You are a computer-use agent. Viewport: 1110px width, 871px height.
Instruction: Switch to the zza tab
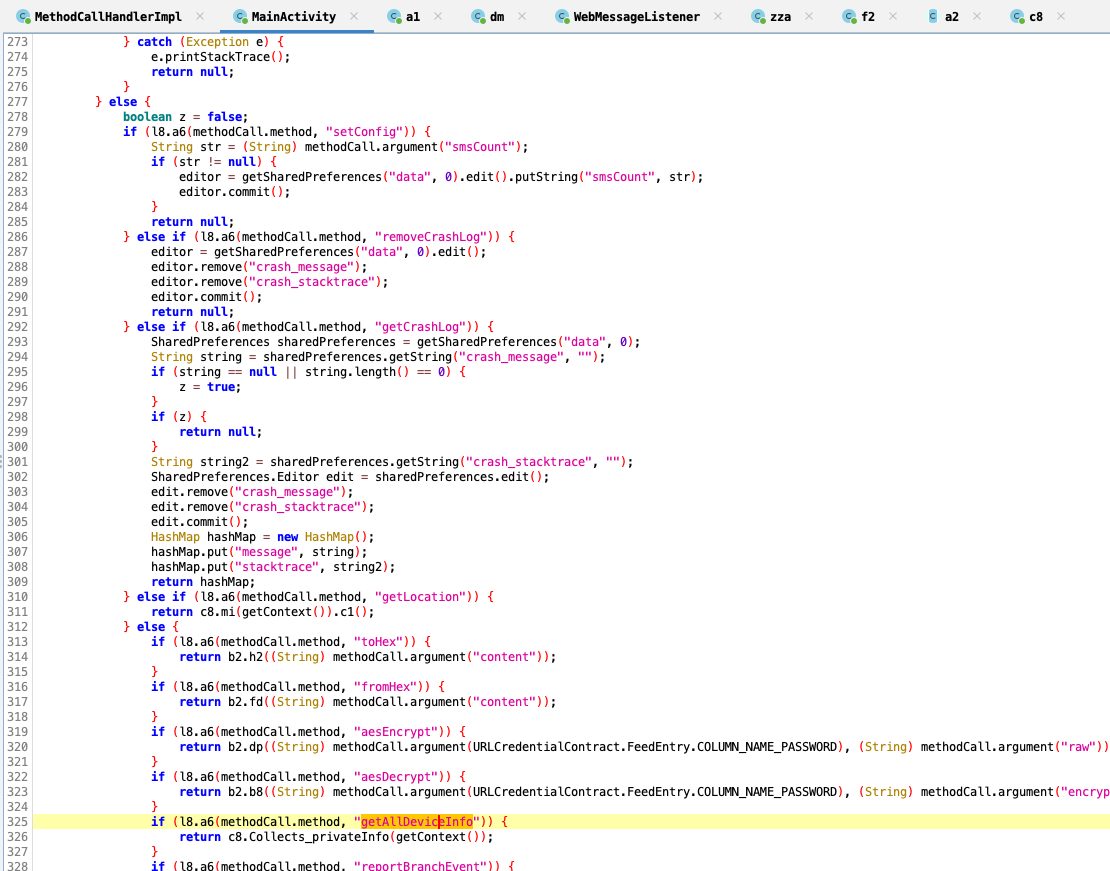(x=780, y=16)
